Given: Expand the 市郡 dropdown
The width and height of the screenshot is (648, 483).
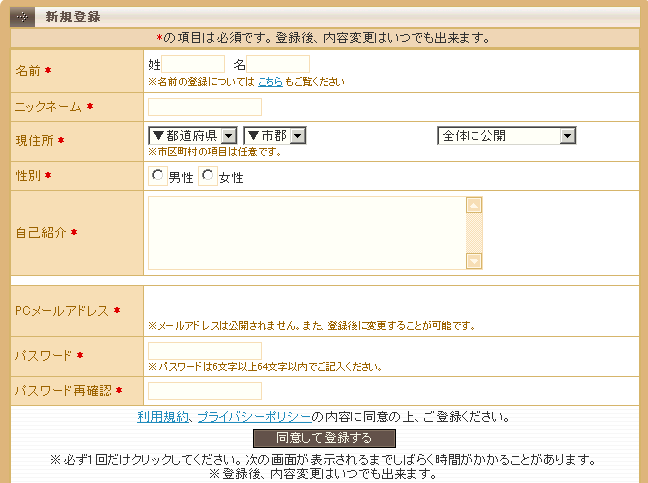Looking at the screenshot, I should pyautogui.click(x=274, y=135).
